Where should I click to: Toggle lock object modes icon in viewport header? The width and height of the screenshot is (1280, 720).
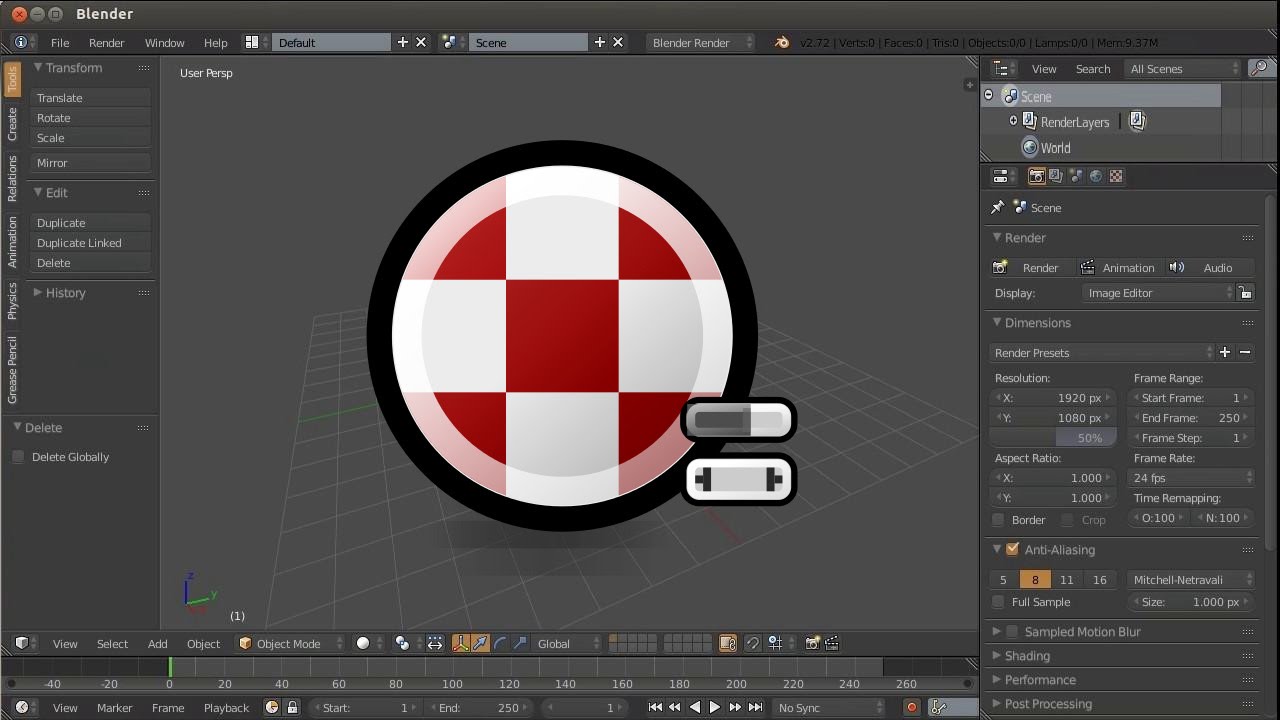[728, 643]
